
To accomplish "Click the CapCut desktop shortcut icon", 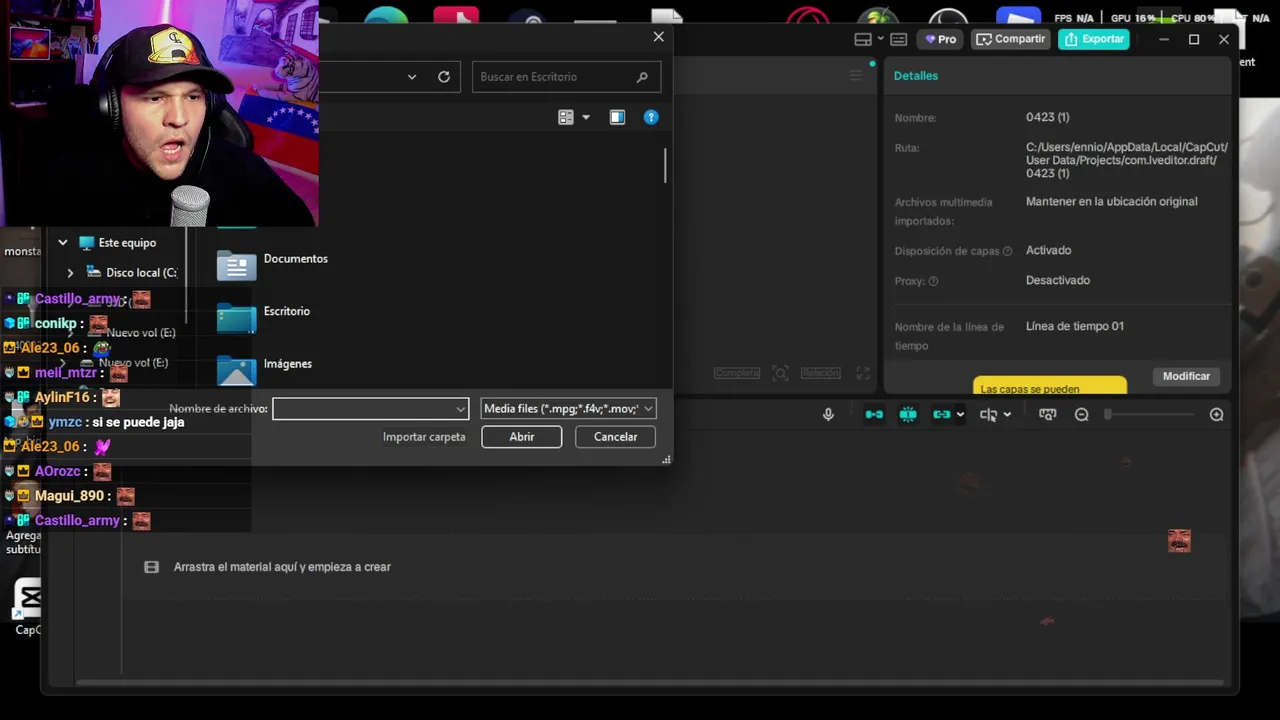I will coord(28,605).
